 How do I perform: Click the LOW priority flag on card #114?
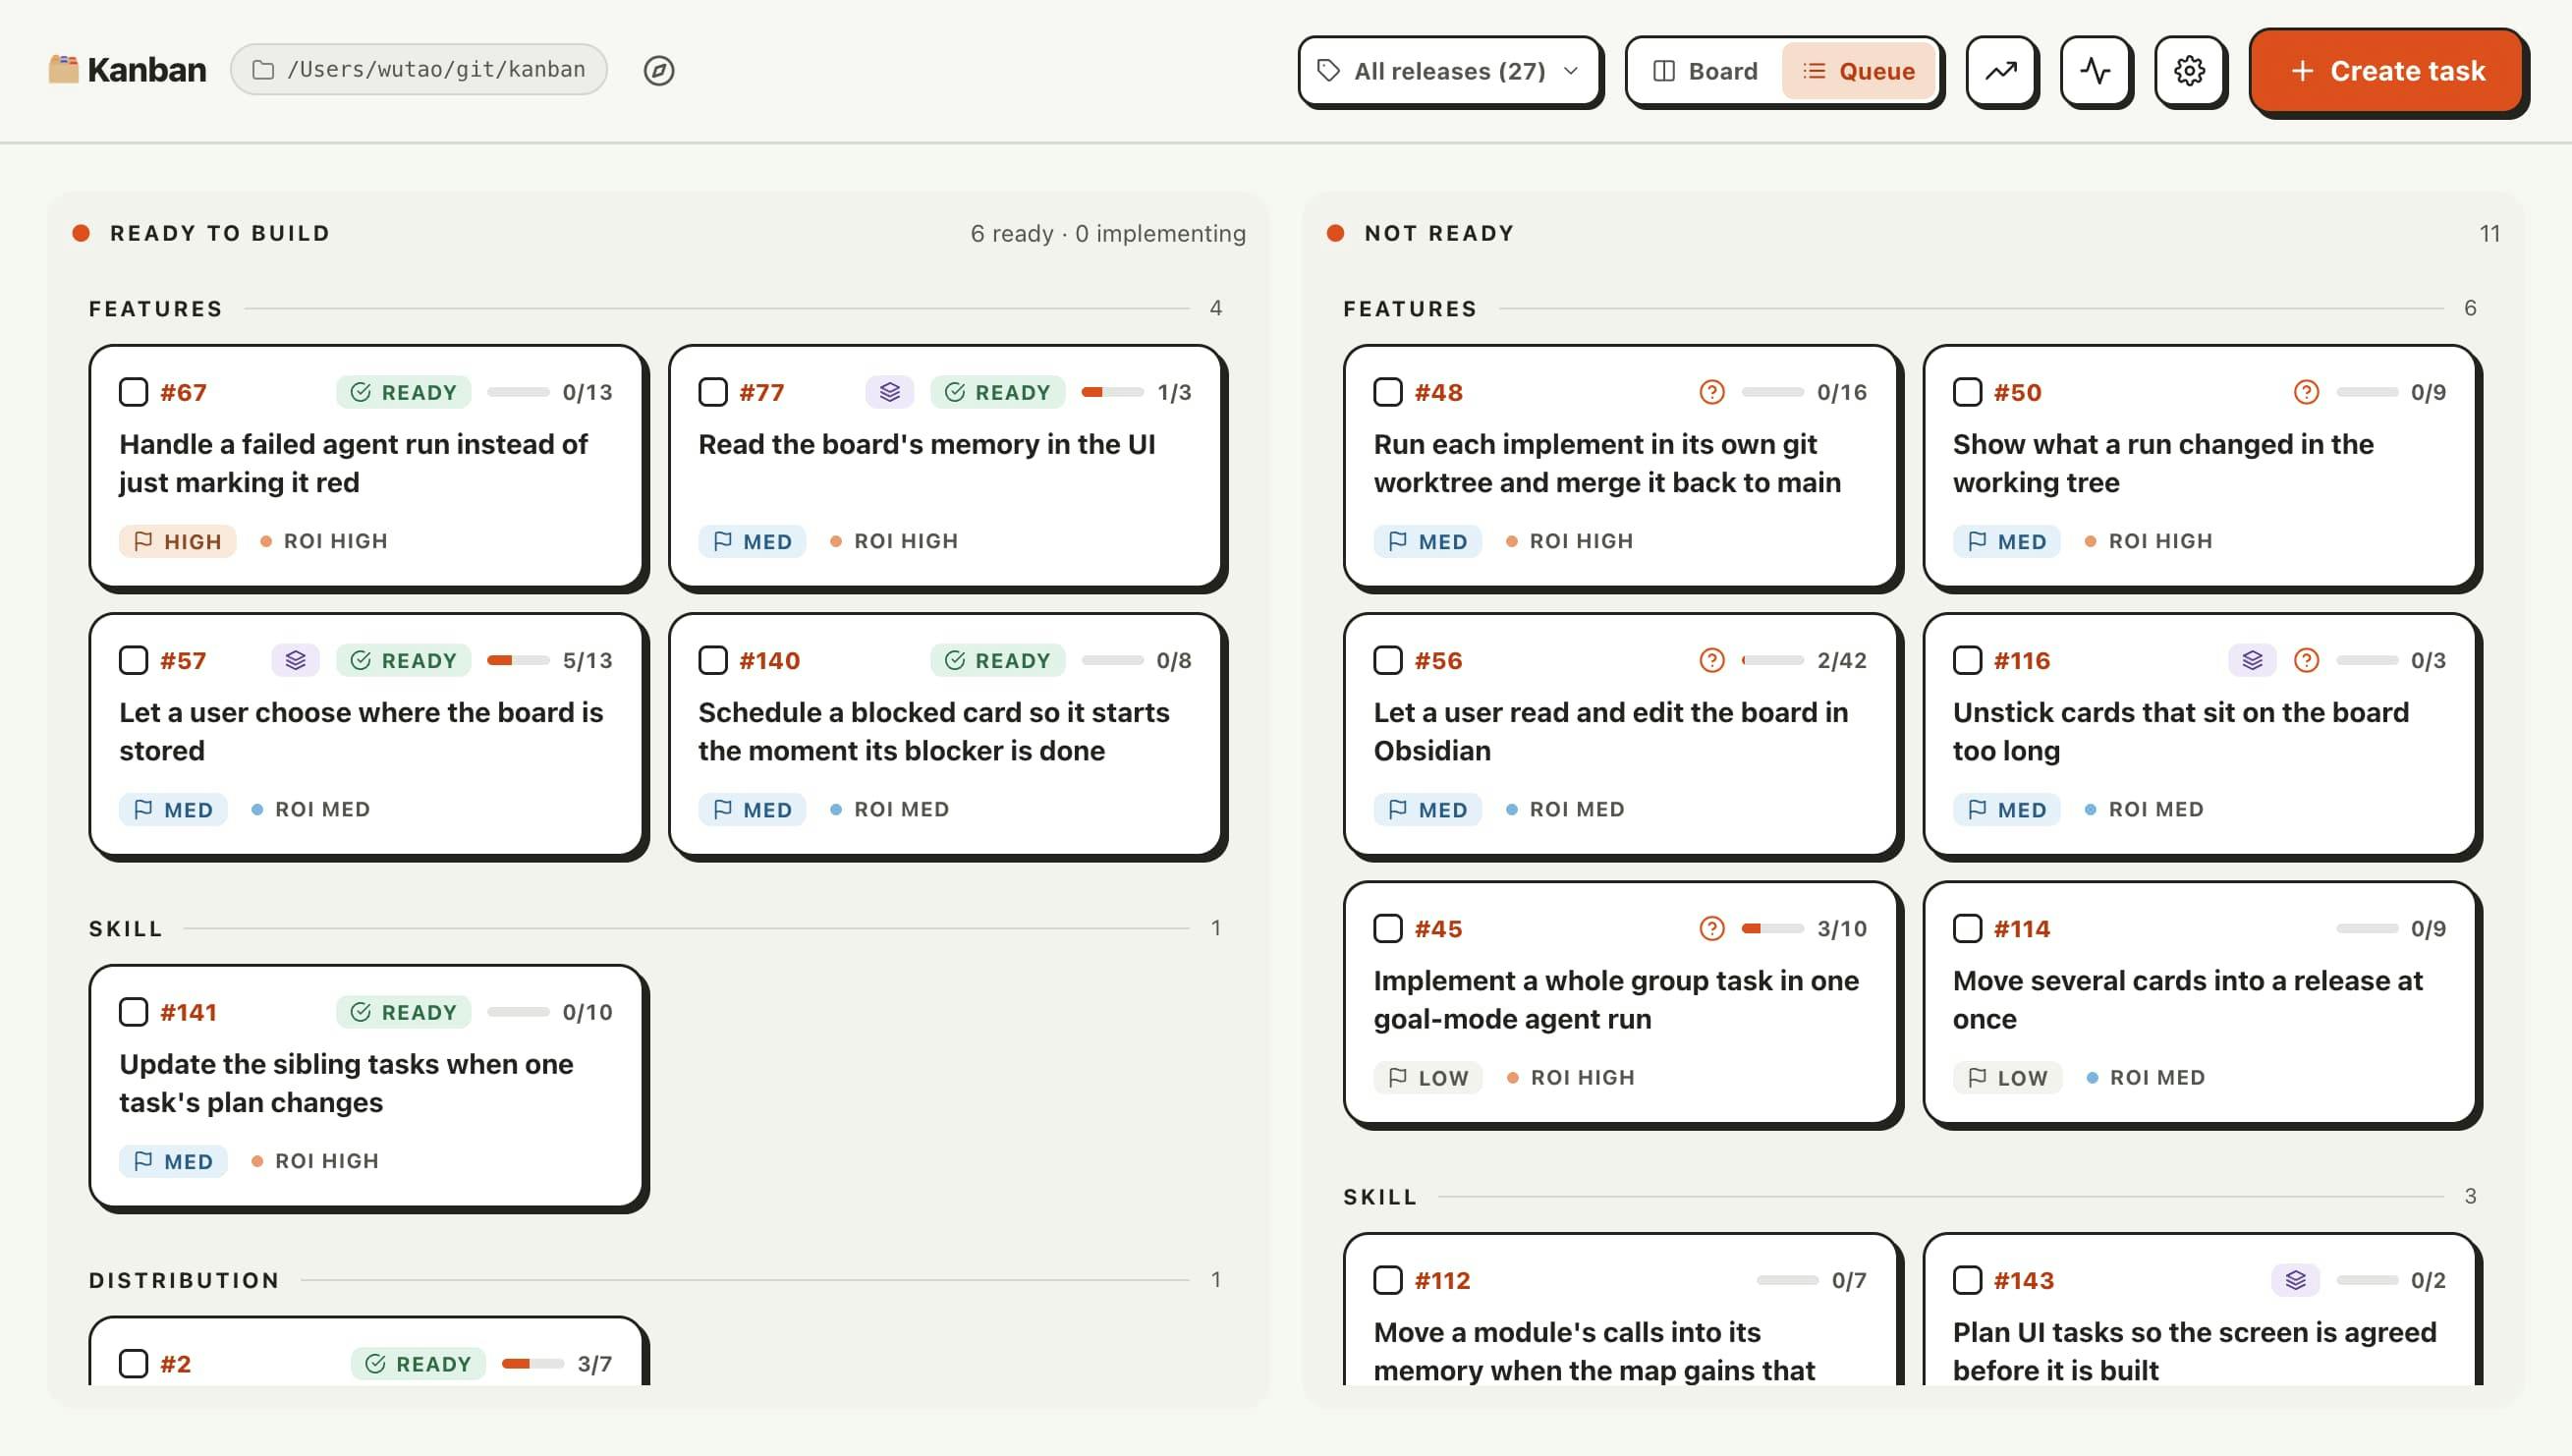(x=2007, y=1077)
